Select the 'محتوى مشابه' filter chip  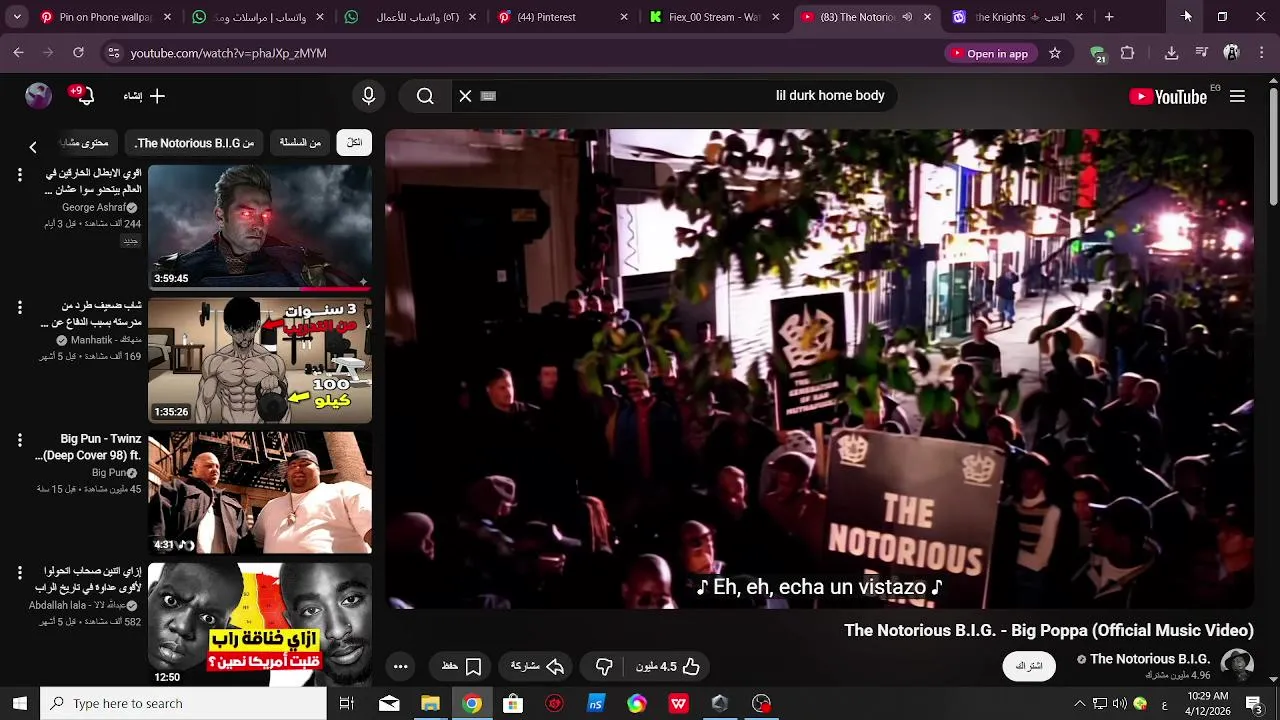click(86, 143)
